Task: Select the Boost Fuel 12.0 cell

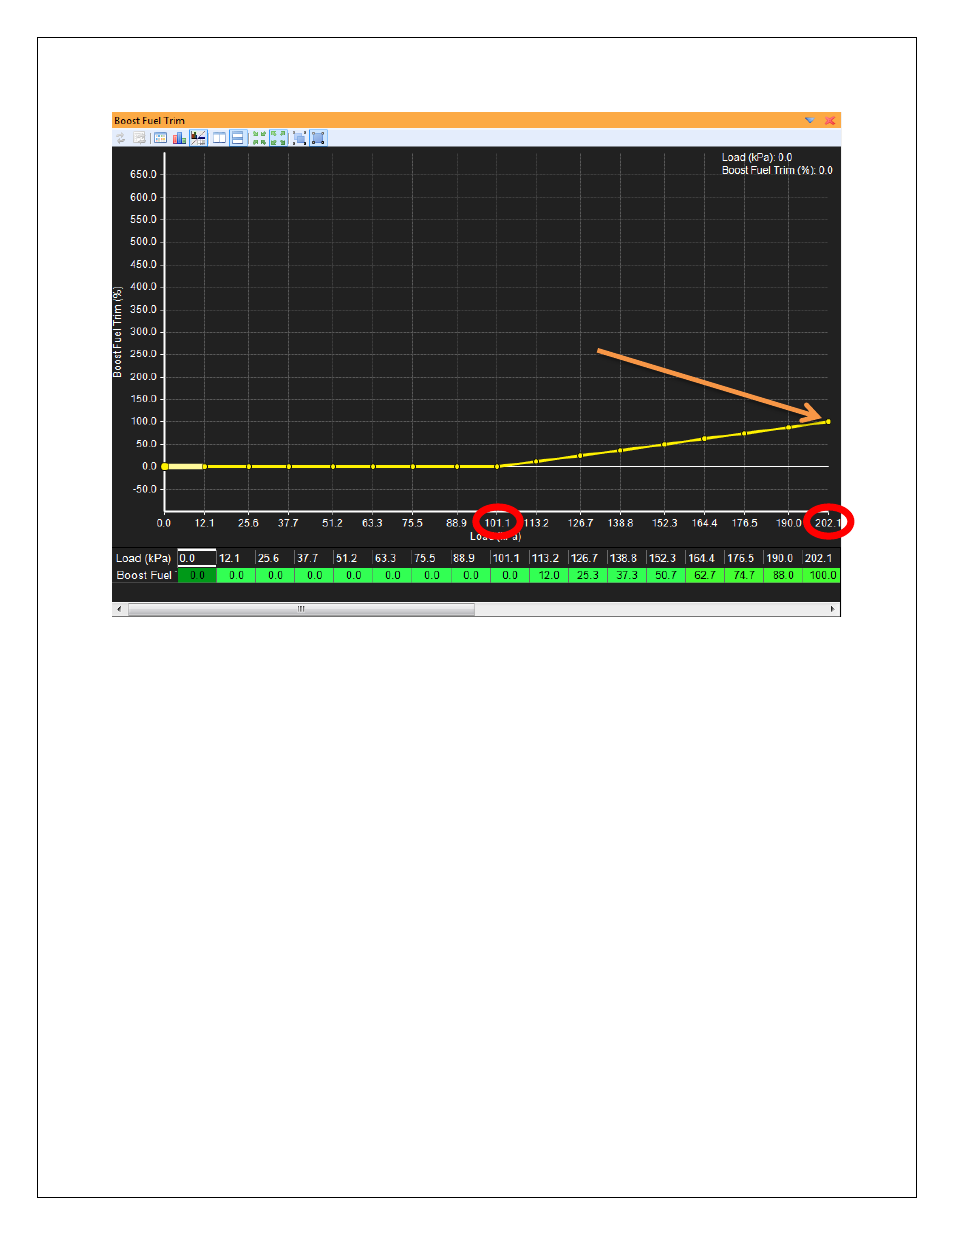Action: pyautogui.click(x=549, y=575)
